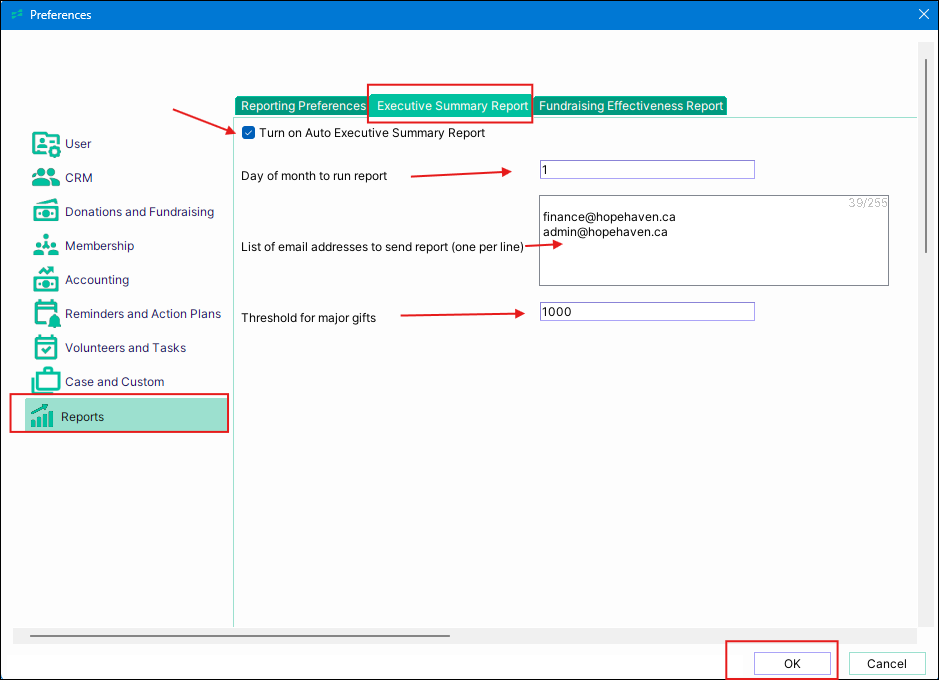
Task: Click the Reports bar chart icon
Action: pyautogui.click(x=42, y=416)
